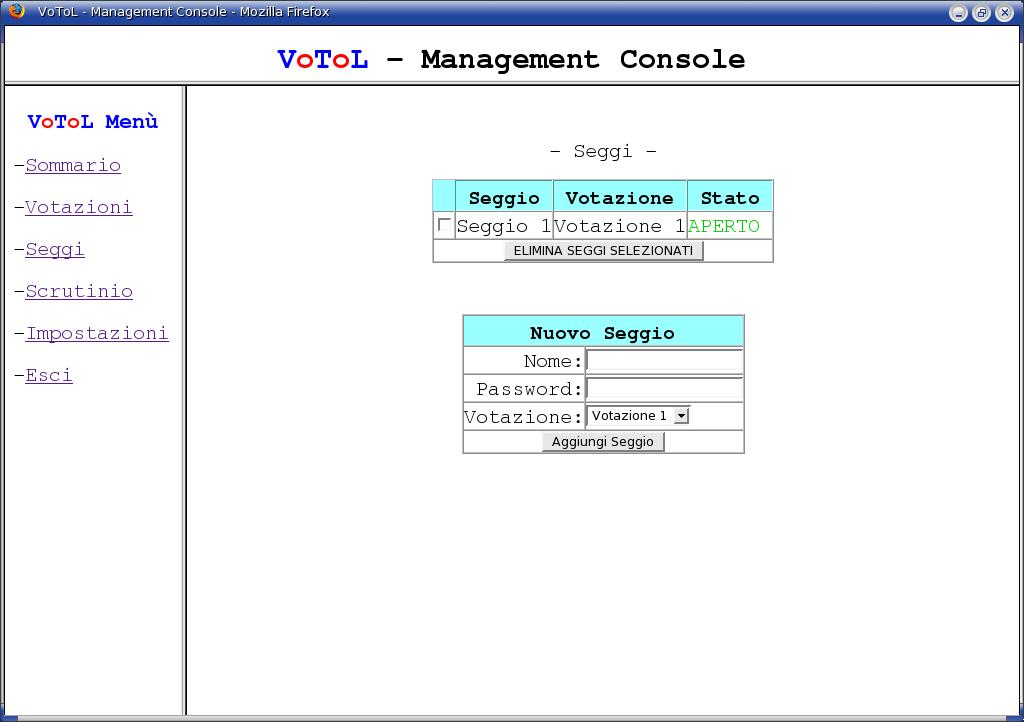Image resolution: width=1024 pixels, height=722 pixels.
Task: Click the Nuovo Seggio form header
Action: click(x=603, y=332)
